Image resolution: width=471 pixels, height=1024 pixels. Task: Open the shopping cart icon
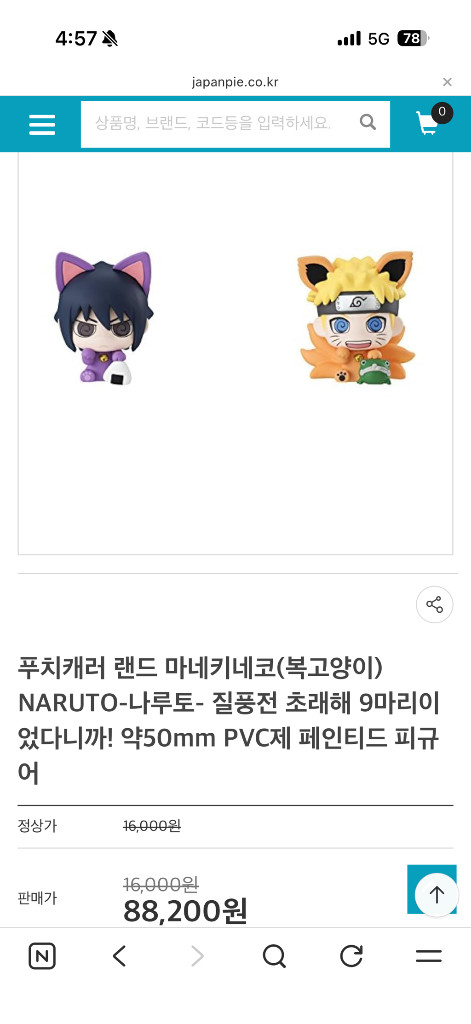coord(427,123)
